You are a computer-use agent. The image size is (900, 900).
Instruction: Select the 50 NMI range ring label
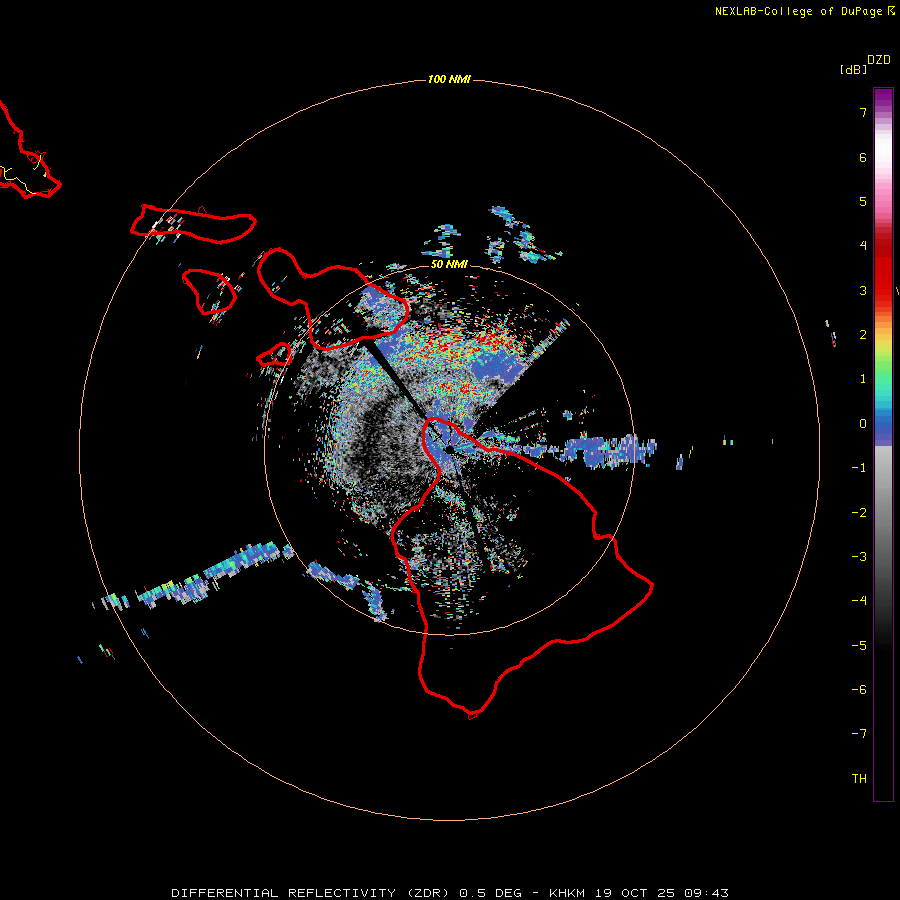(449, 264)
